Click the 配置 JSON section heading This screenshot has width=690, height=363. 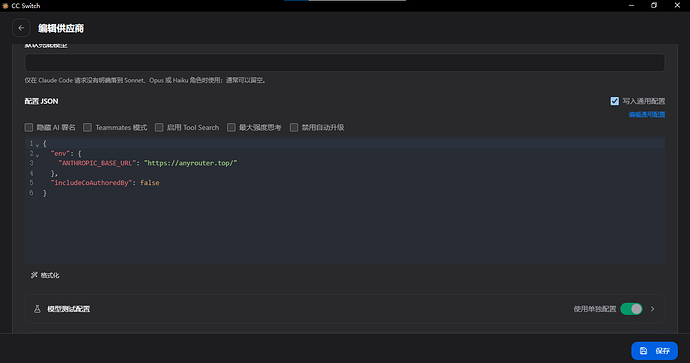41,101
